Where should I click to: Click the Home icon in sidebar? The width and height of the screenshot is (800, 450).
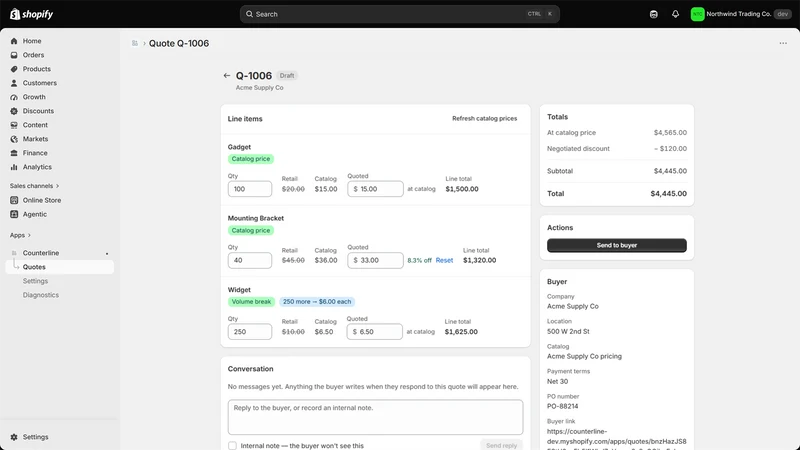14,41
